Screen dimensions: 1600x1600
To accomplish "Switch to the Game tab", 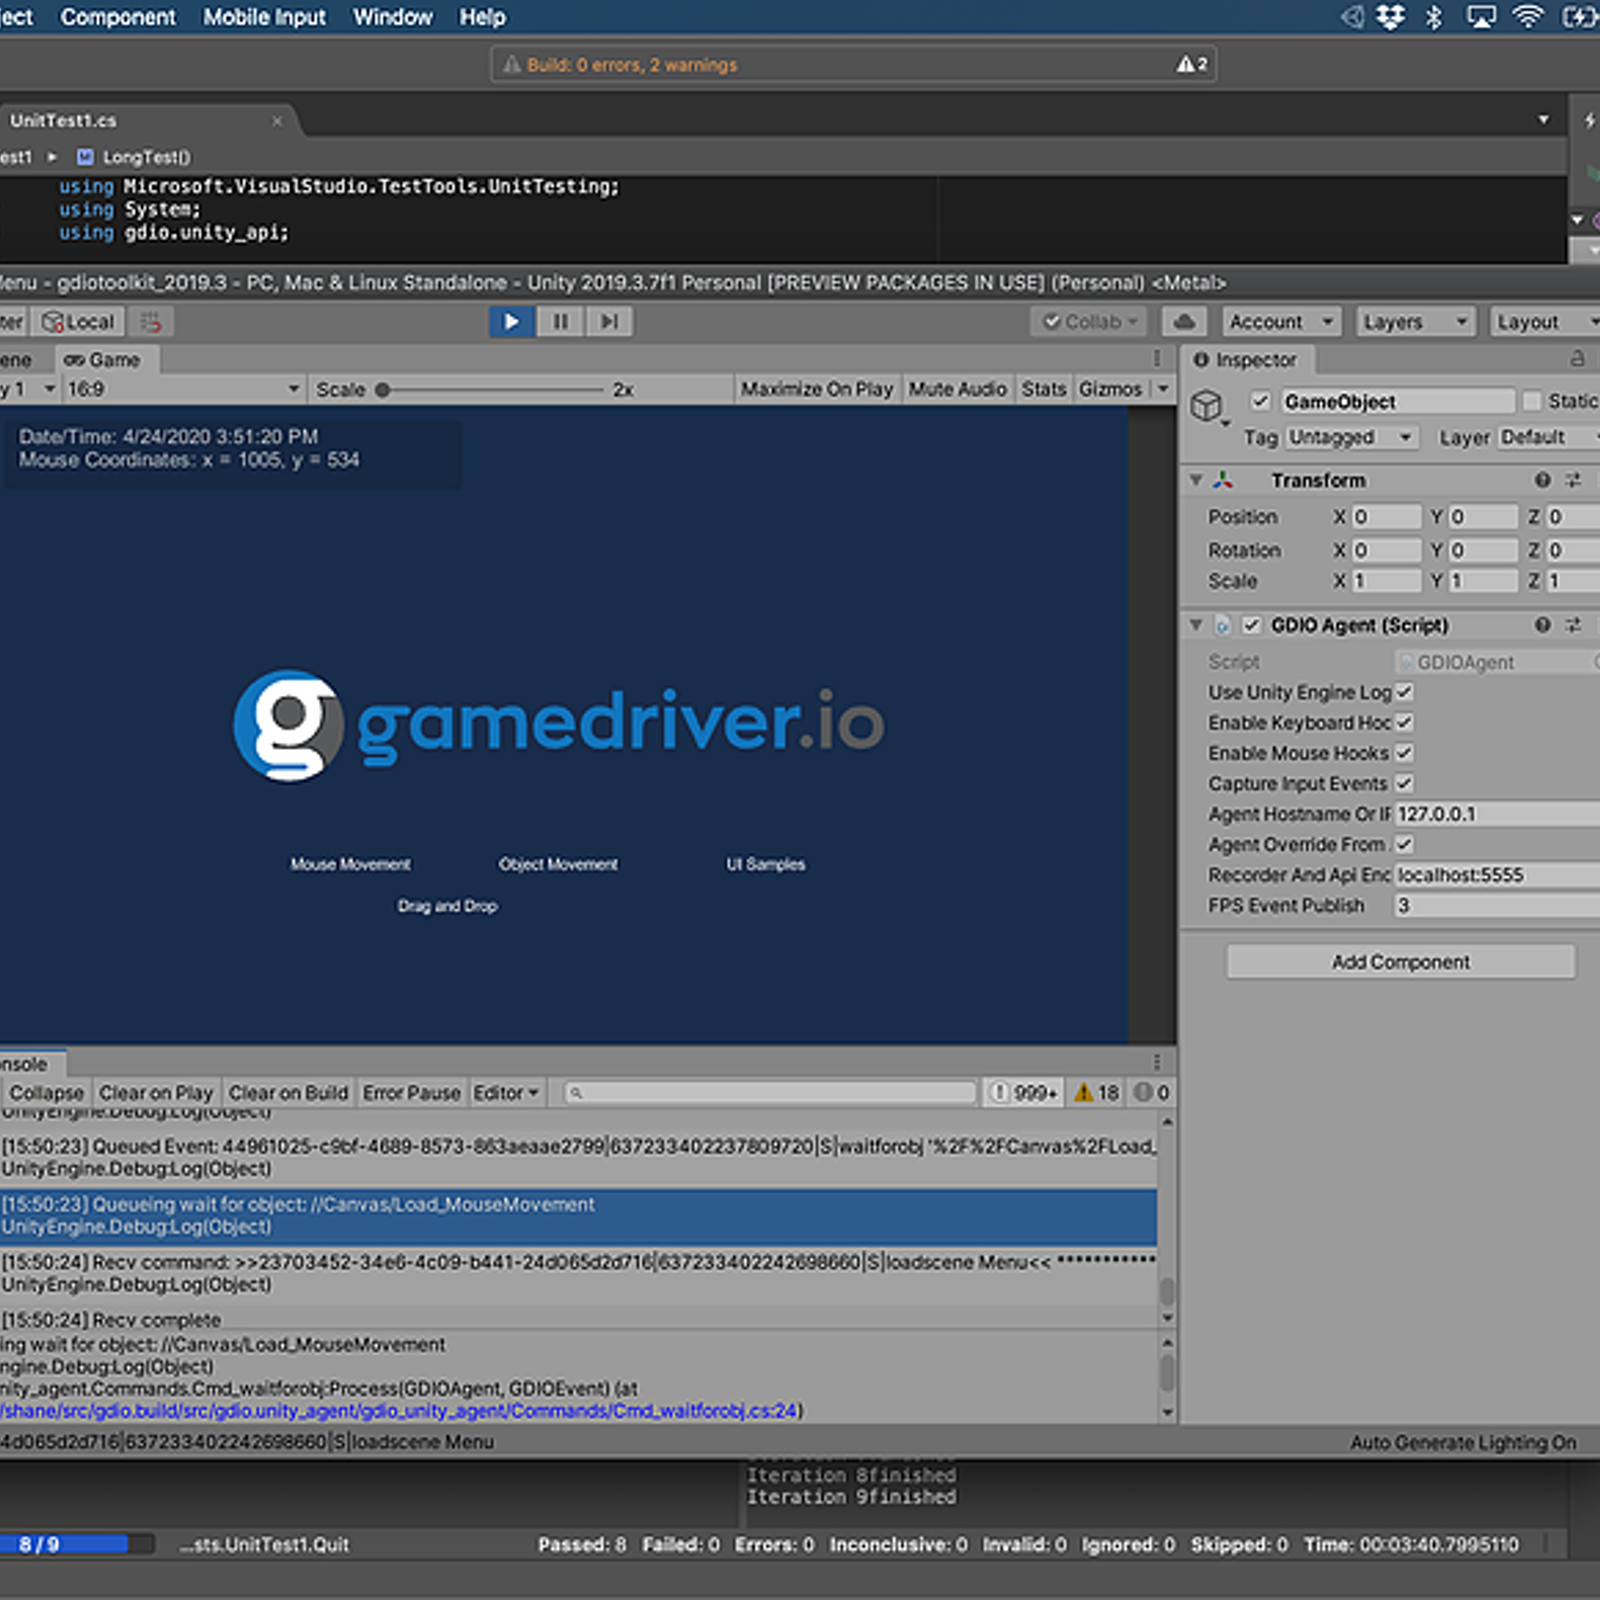I will (106, 359).
